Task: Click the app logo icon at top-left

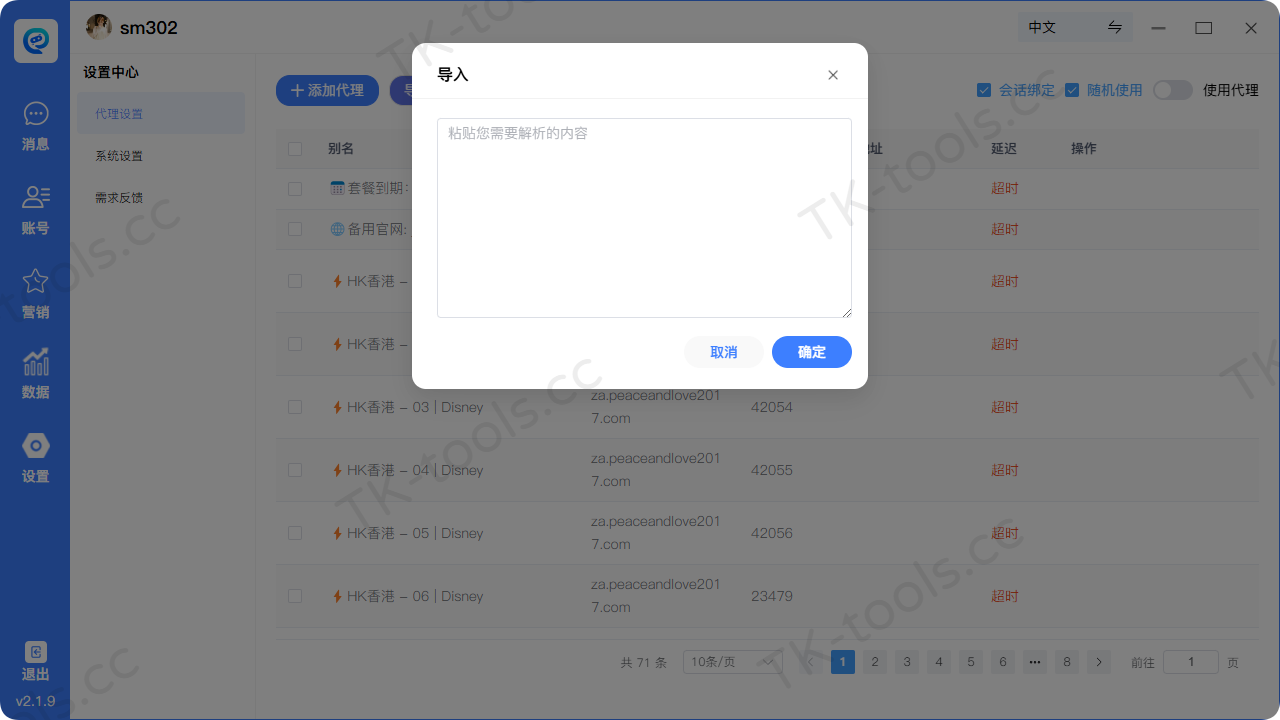Action: [x=35, y=40]
